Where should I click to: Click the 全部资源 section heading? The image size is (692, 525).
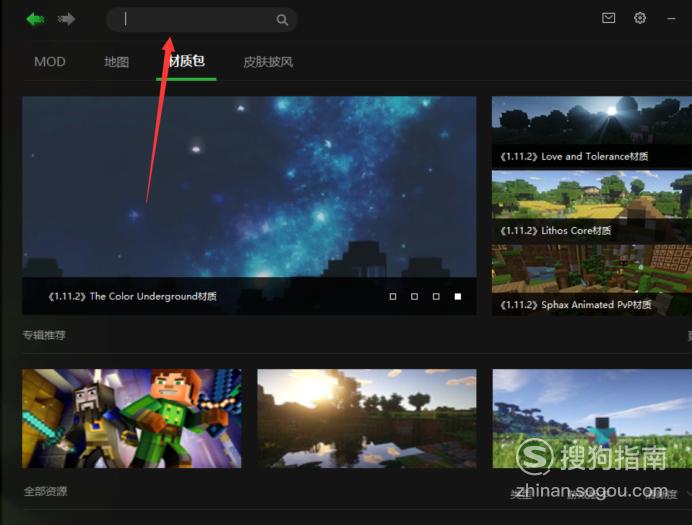coord(45,491)
